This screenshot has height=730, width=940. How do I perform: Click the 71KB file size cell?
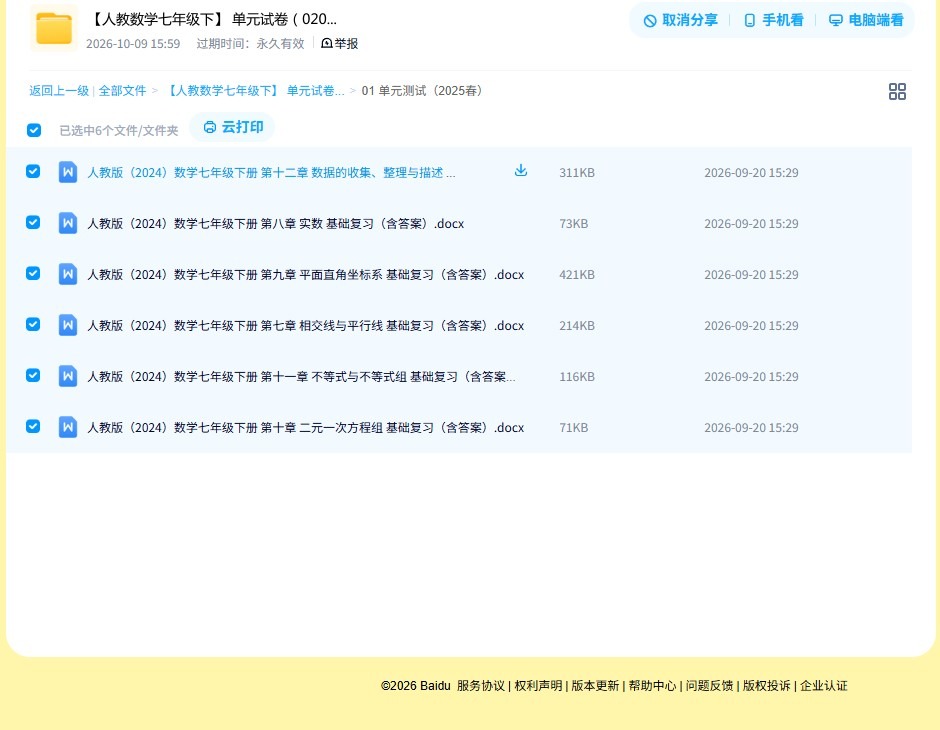pyautogui.click(x=574, y=427)
